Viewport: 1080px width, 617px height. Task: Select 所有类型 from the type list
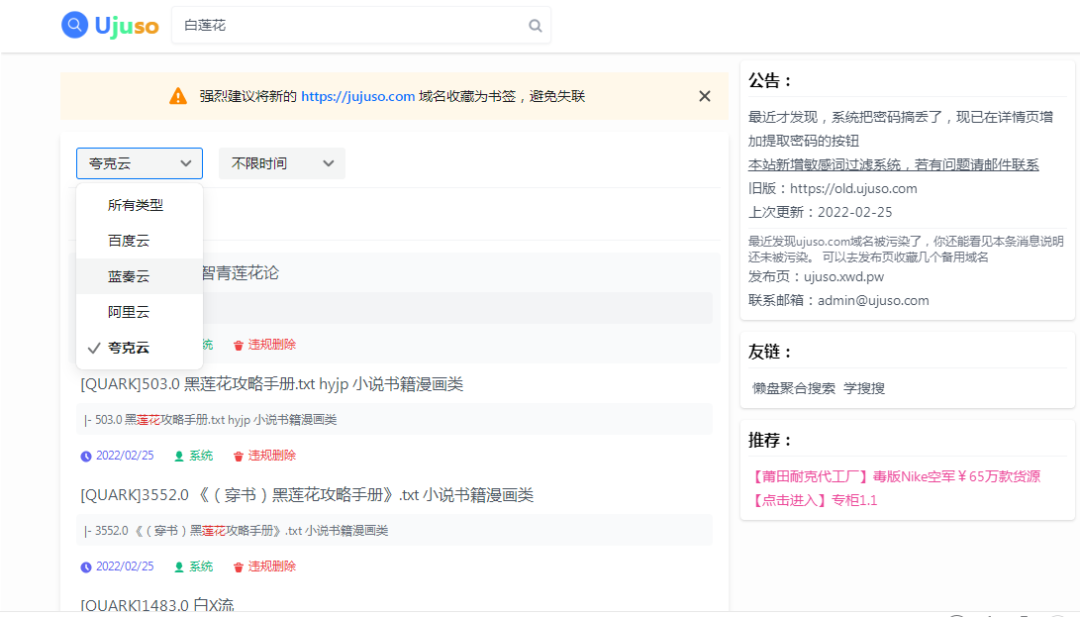(x=136, y=205)
